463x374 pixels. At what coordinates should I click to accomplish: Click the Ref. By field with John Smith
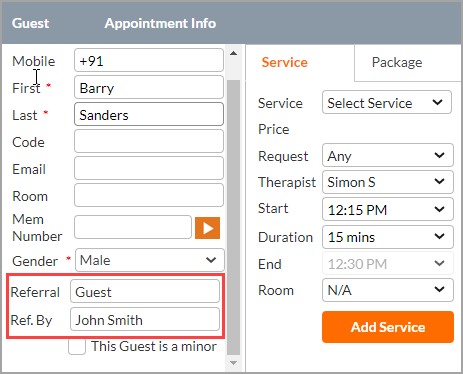tap(145, 319)
